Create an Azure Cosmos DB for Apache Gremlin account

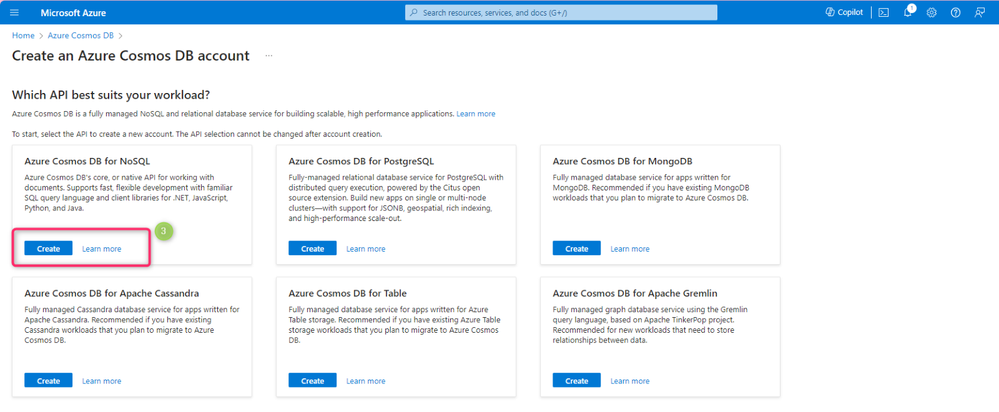coord(577,381)
